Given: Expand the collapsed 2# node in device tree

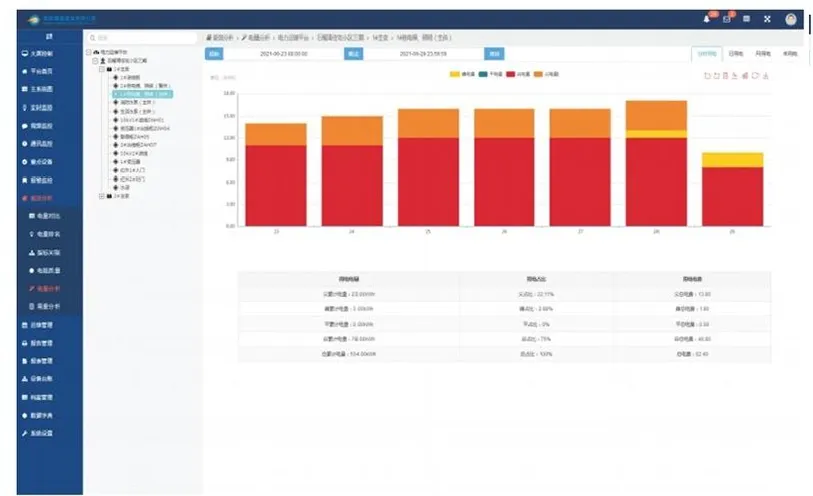Looking at the screenshot, I should tap(101, 196).
